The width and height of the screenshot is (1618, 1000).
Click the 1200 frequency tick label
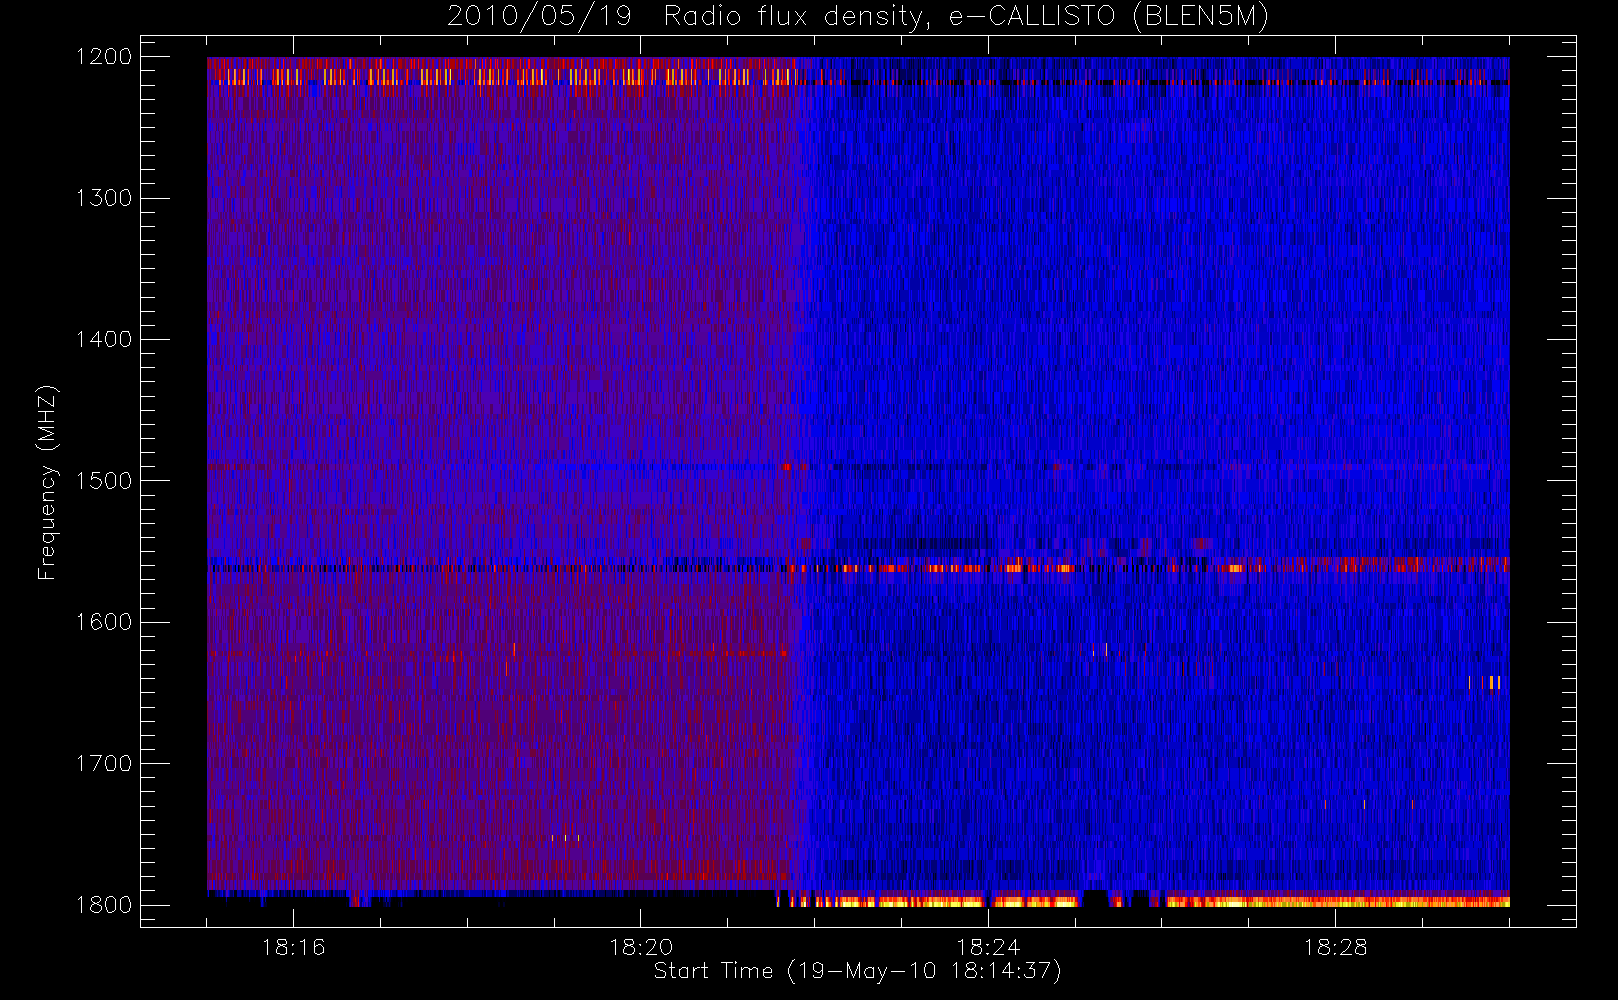(x=104, y=57)
